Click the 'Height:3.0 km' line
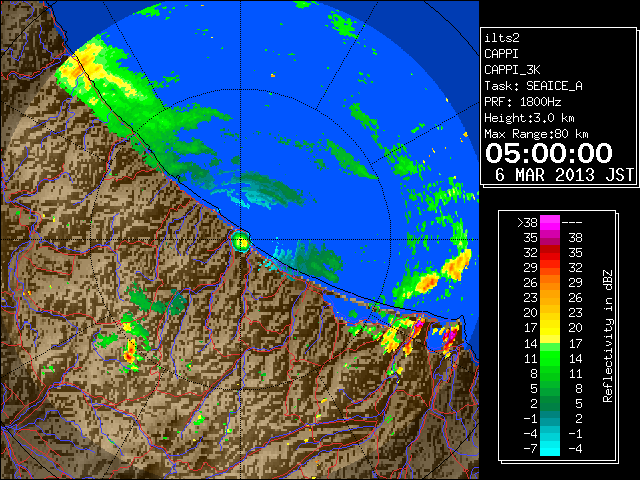Viewport: 640px width, 480px height. [x=529, y=118]
